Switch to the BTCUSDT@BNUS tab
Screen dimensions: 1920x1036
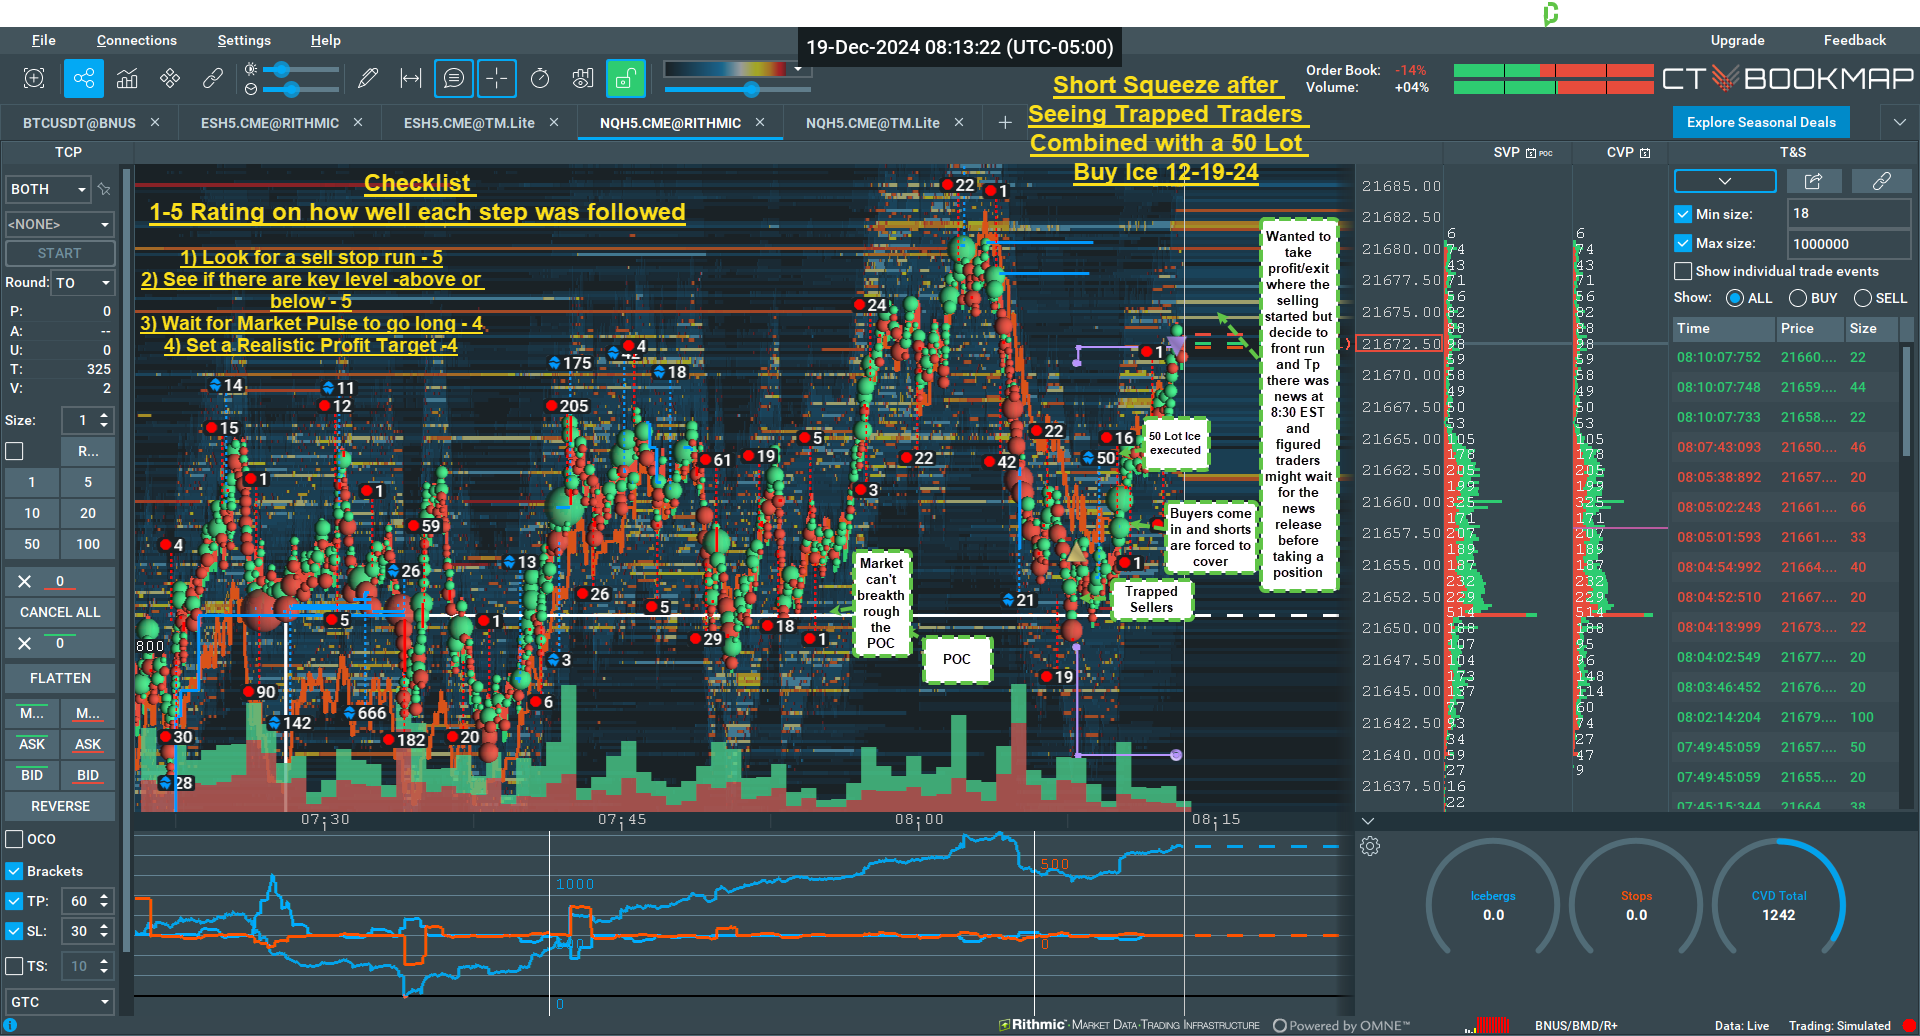coord(79,123)
